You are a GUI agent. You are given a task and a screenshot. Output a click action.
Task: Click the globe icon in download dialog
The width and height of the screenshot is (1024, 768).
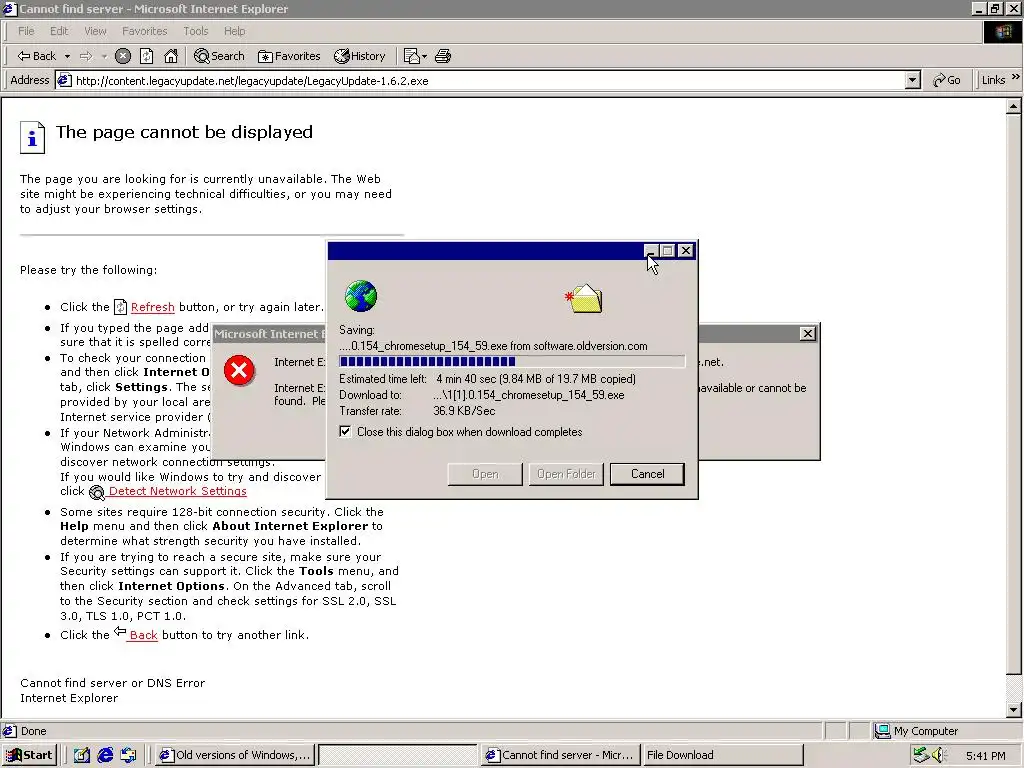click(x=361, y=296)
